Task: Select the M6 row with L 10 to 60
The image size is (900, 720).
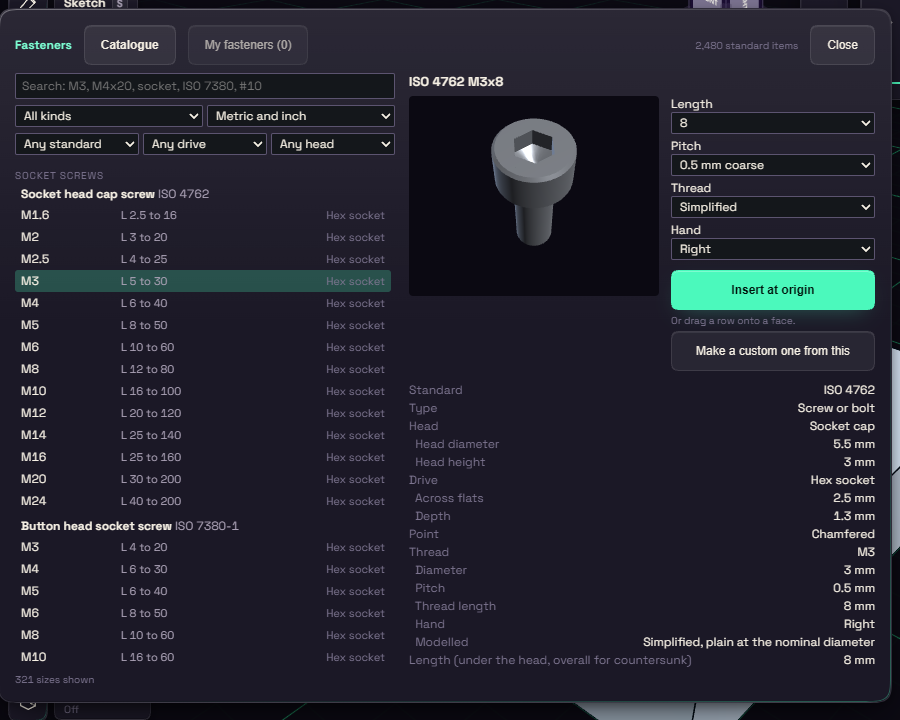Action: click(203, 347)
